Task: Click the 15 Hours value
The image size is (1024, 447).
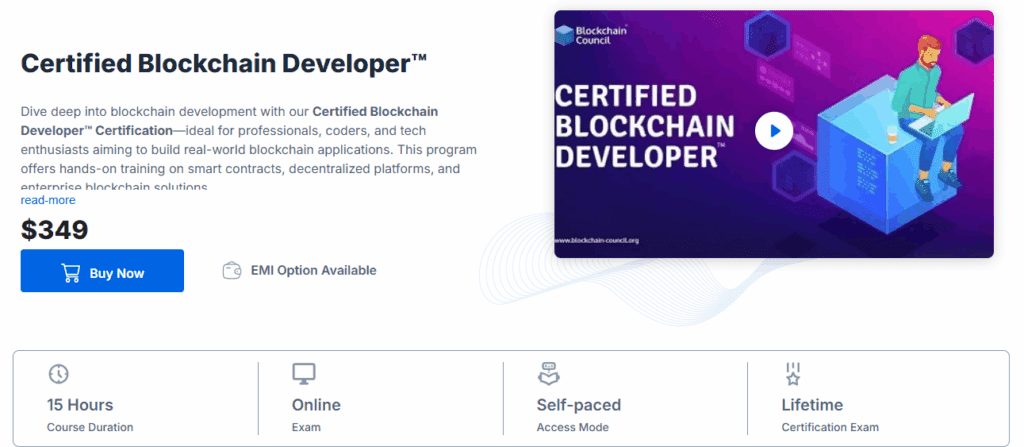Action: pos(80,405)
